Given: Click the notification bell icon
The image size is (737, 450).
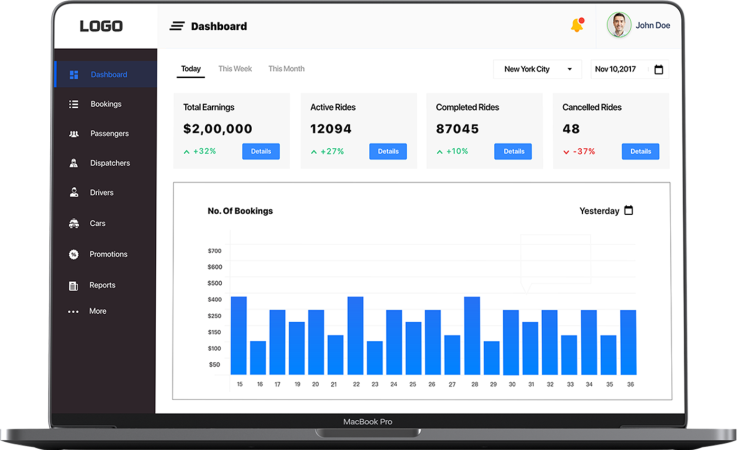Looking at the screenshot, I should [x=576, y=25].
